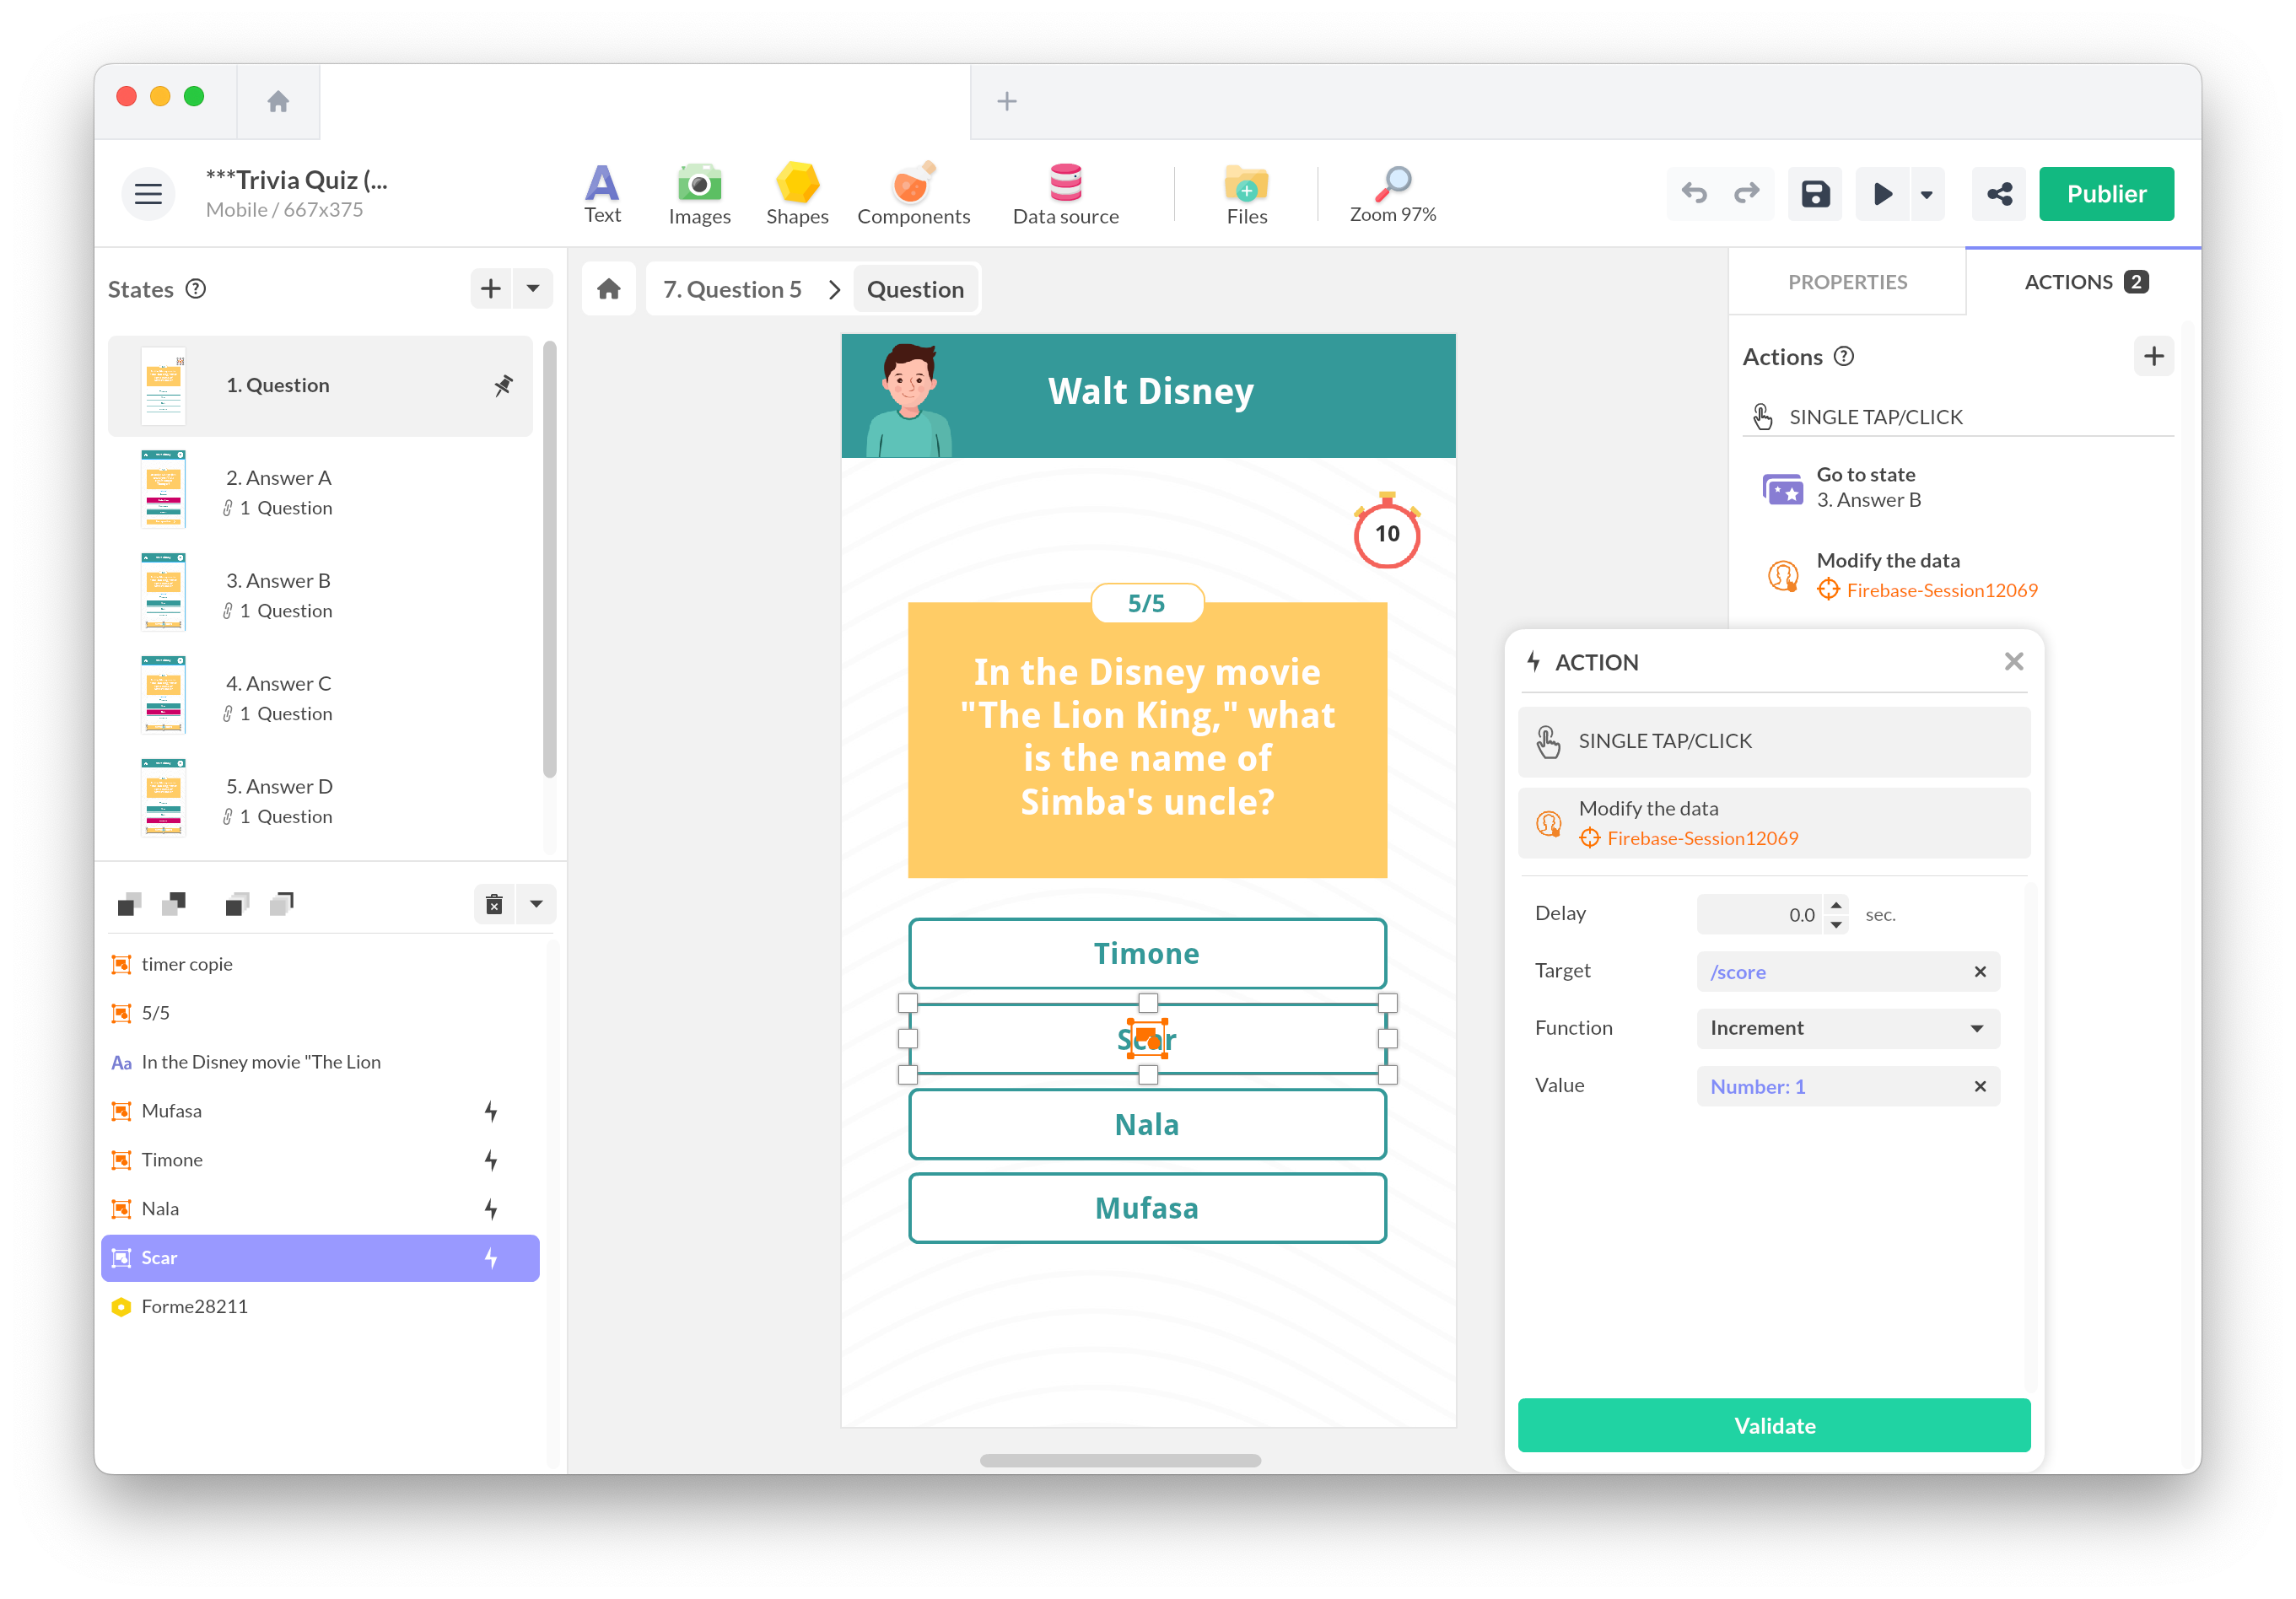Expand States add options arrow
Screen dimensions: 2296x1599
point(533,289)
